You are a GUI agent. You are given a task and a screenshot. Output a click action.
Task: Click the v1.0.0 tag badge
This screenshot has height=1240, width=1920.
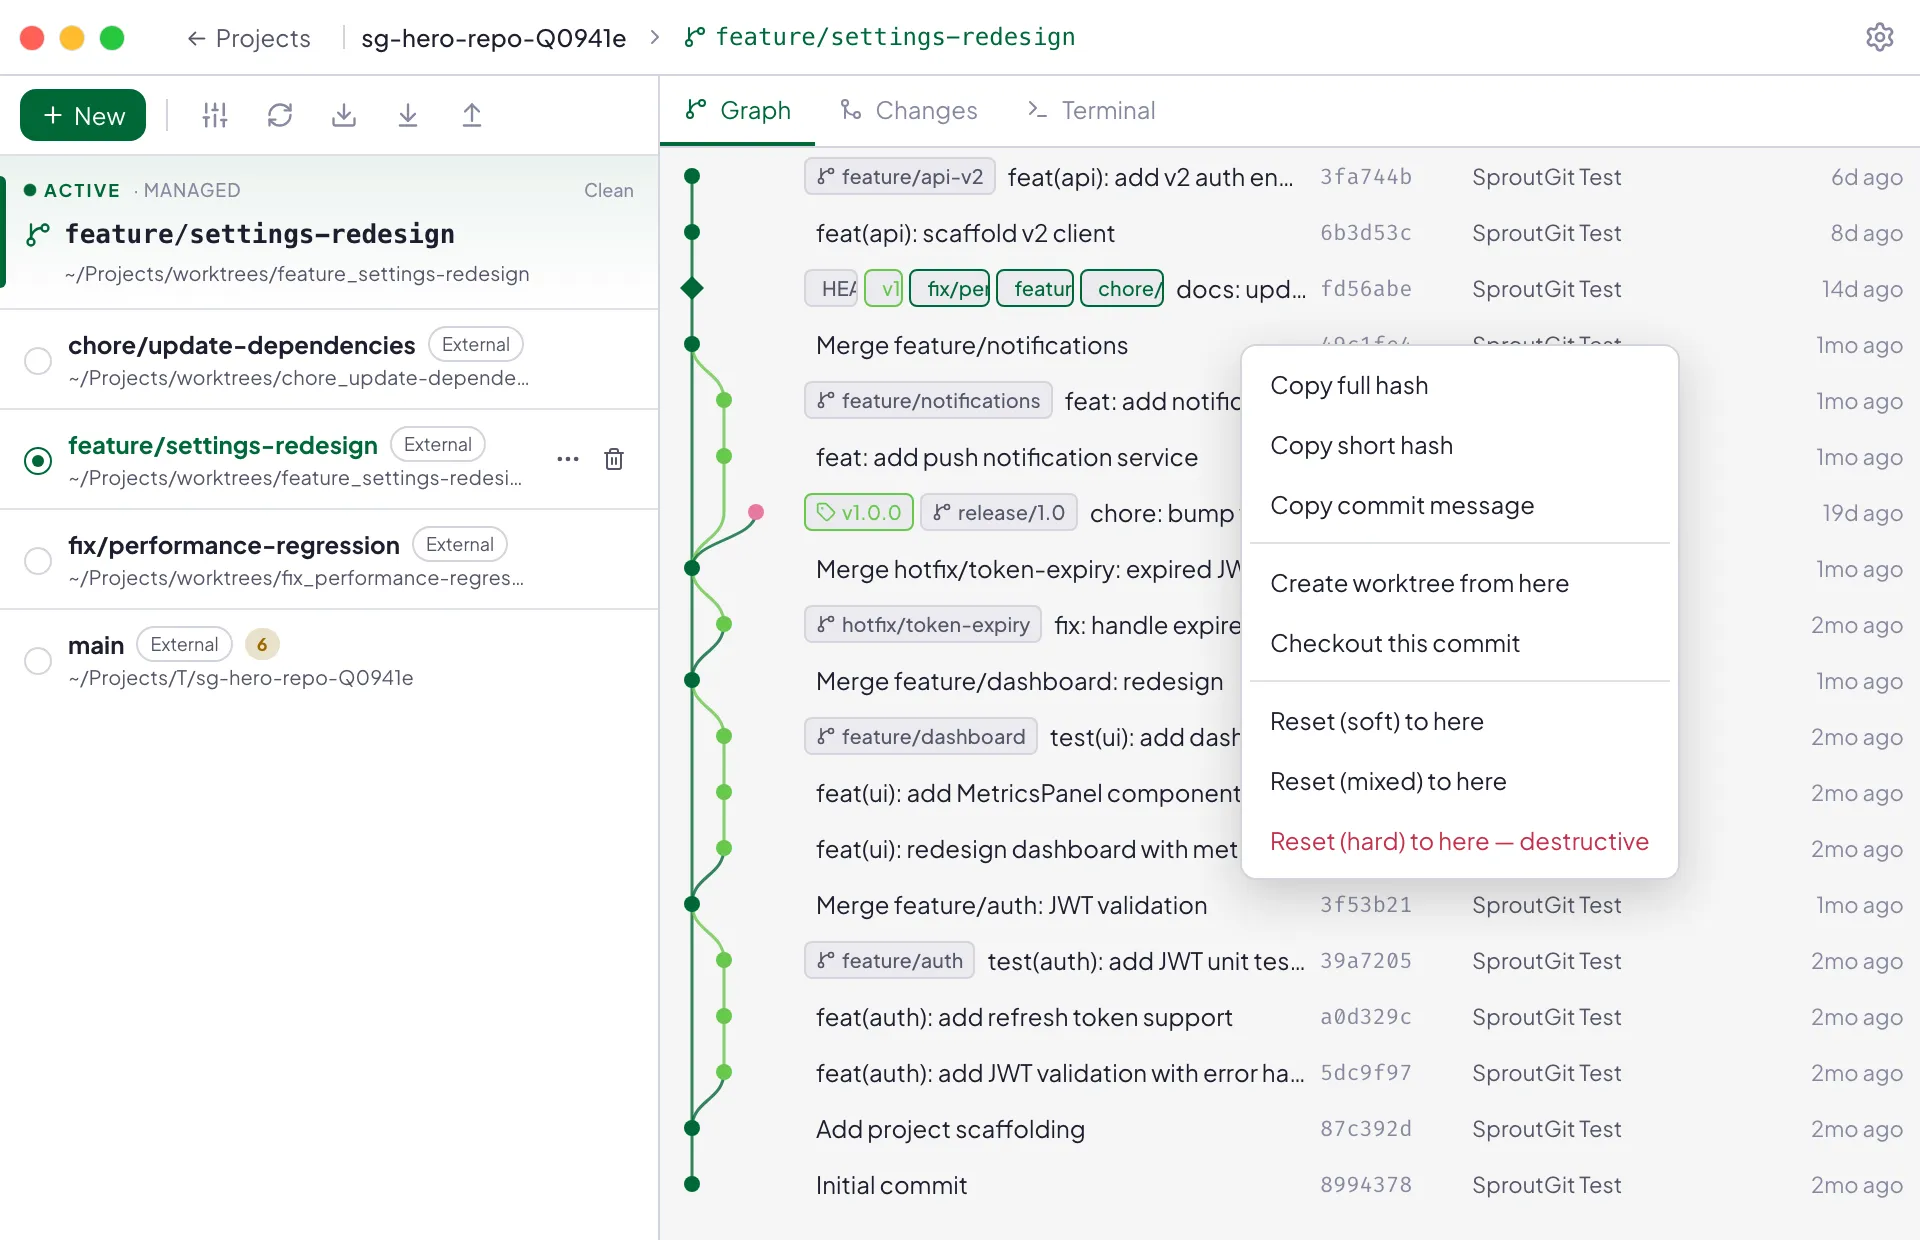click(859, 512)
